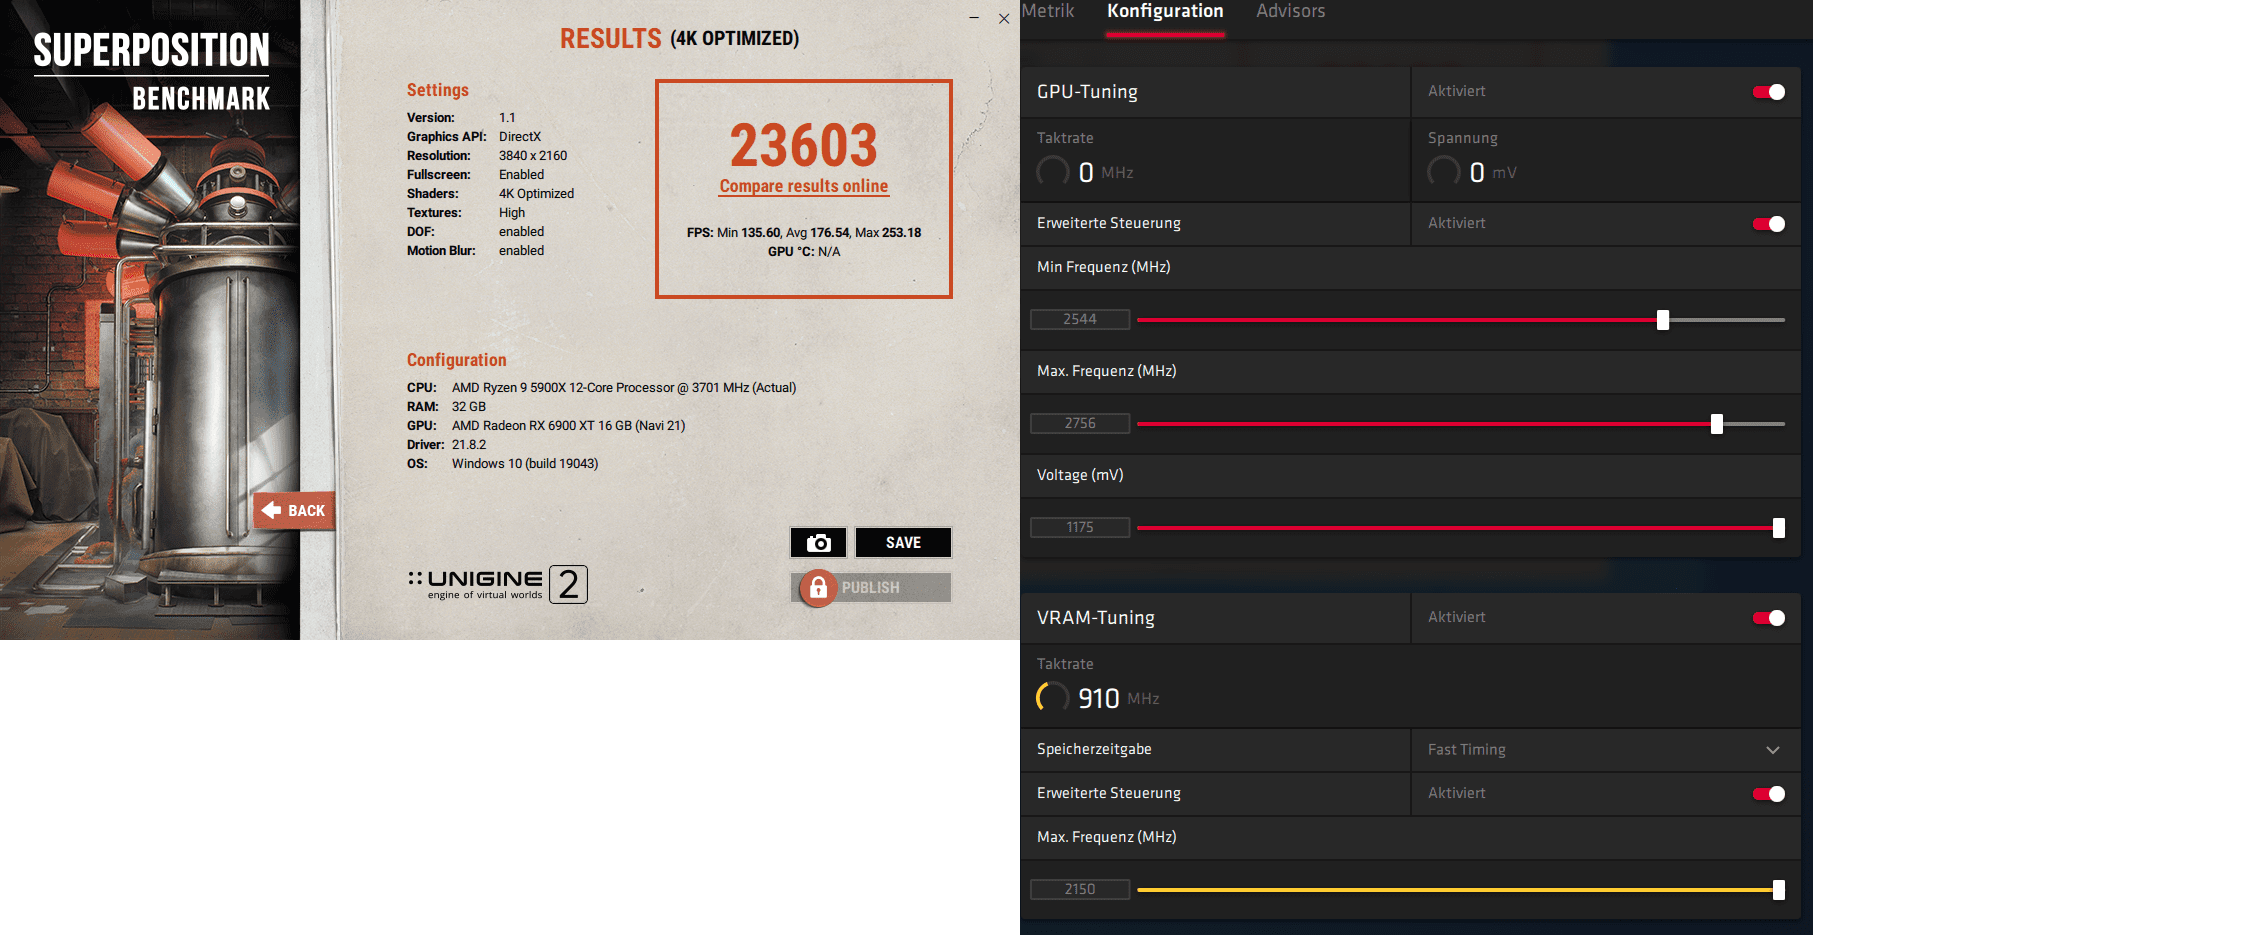The width and height of the screenshot is (2245, 939).
Task: Switch to the Metrik tab
Action: (1047, 11)
